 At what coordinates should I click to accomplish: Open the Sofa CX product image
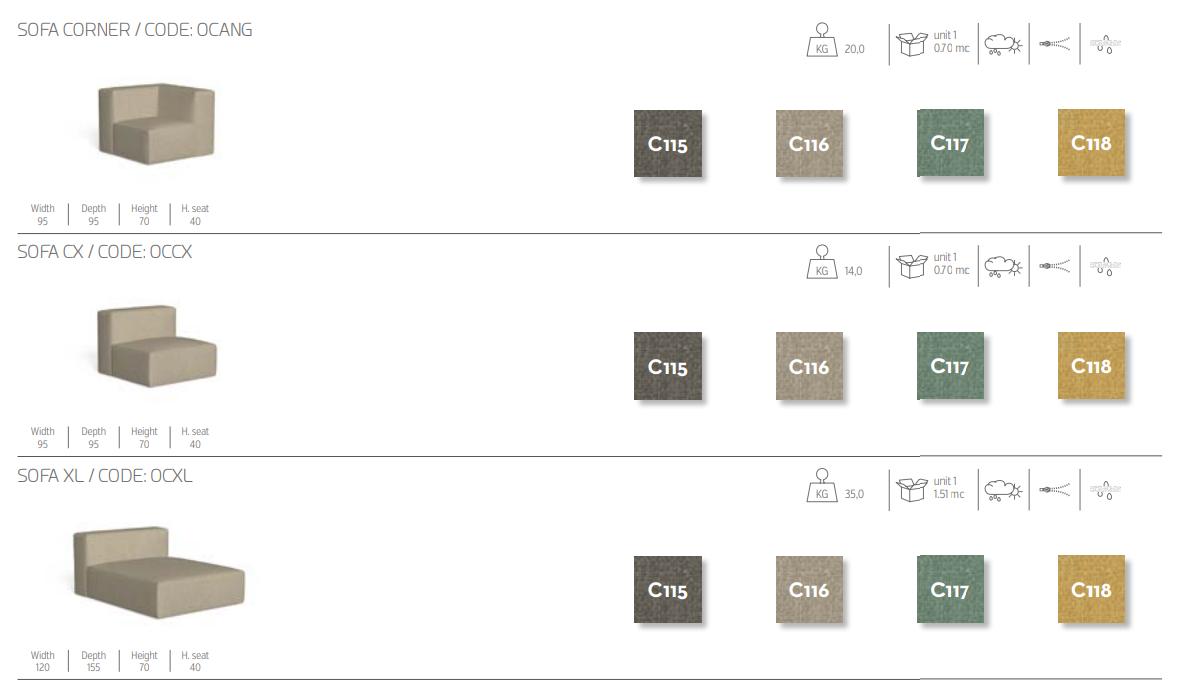(x=157, y=348)
